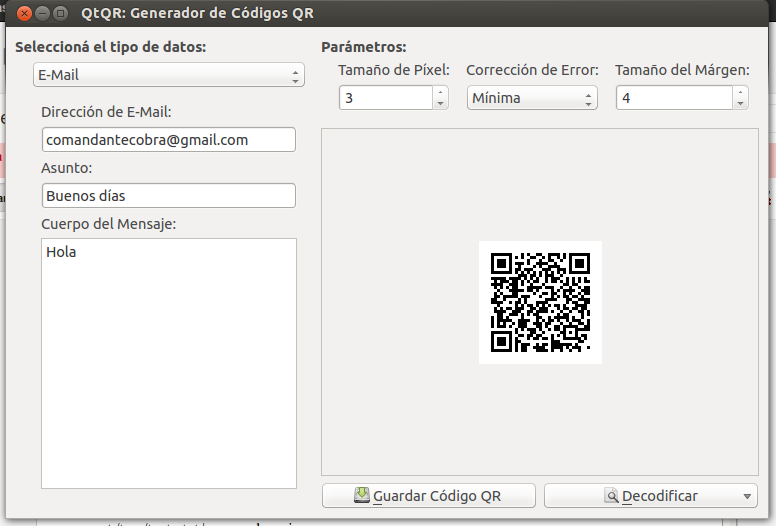Click the generated QR code image
Viewport: 776px width, 526px height.
(x=540, y=302)
